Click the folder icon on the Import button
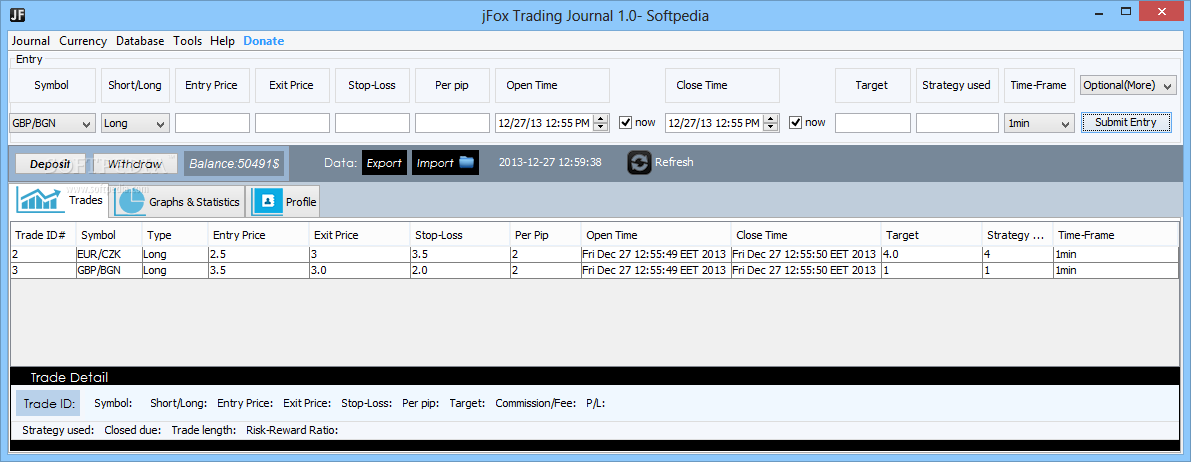This screenshot has width=1191, height=462. click(x=466, y=162)
